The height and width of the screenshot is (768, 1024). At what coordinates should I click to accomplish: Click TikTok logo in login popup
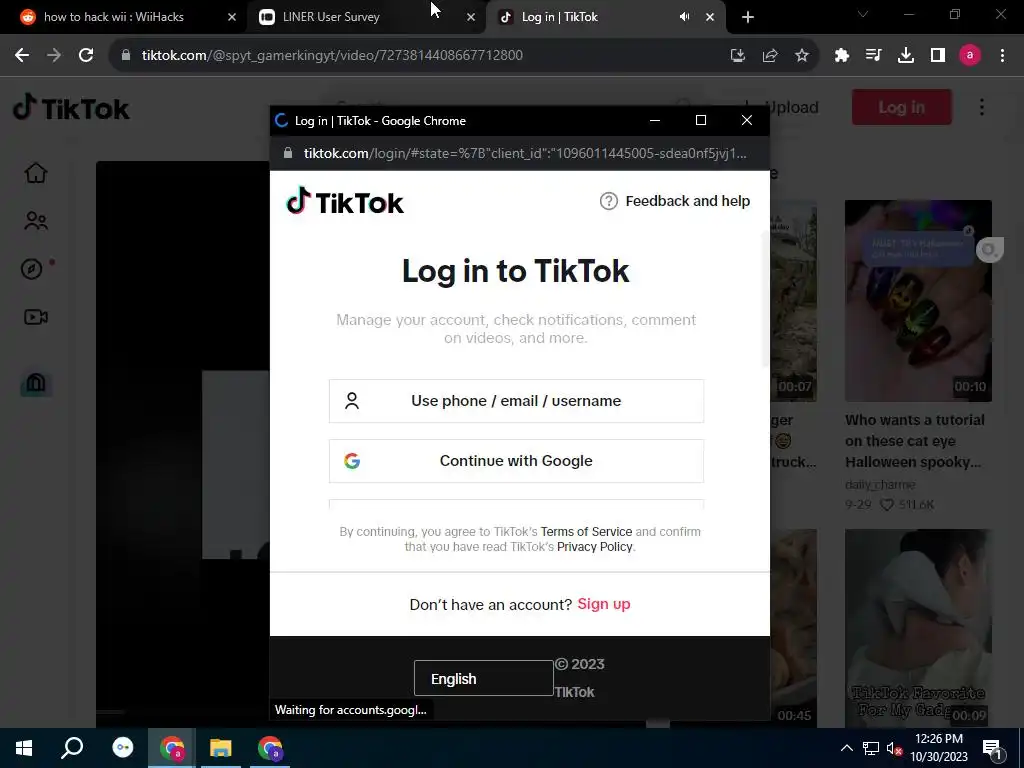(x=345, y=201)
